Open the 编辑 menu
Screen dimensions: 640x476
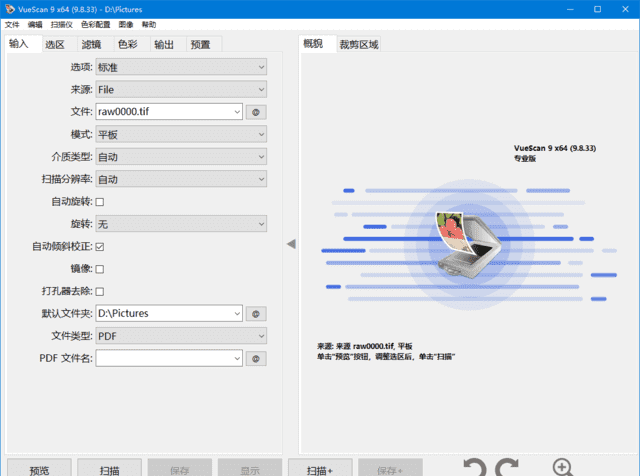(35, 24)
